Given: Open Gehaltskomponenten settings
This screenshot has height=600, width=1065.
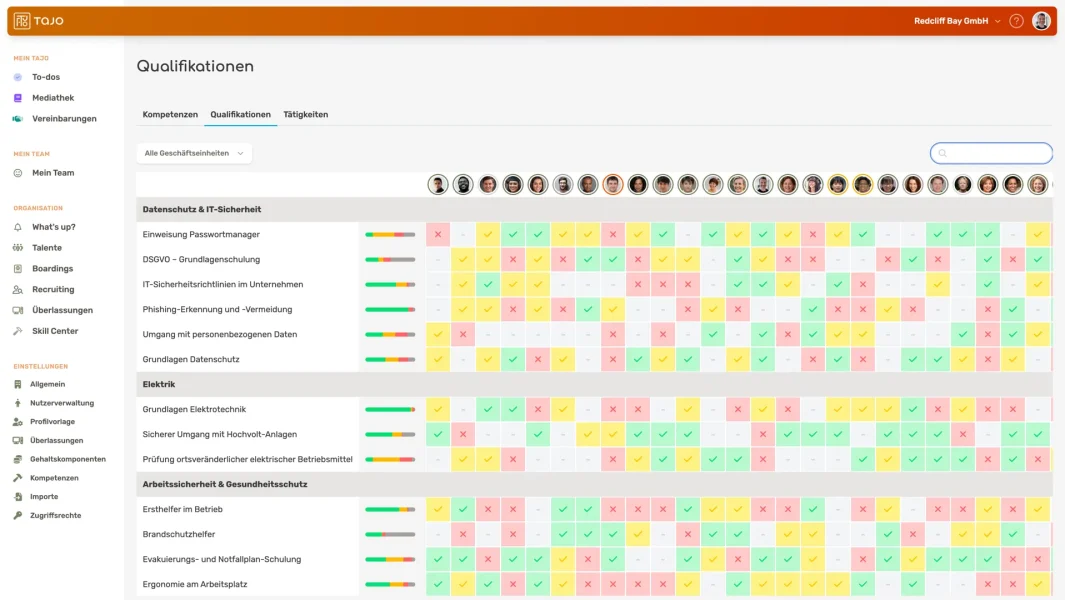Looking at the screenshot, I should point(68,459).
